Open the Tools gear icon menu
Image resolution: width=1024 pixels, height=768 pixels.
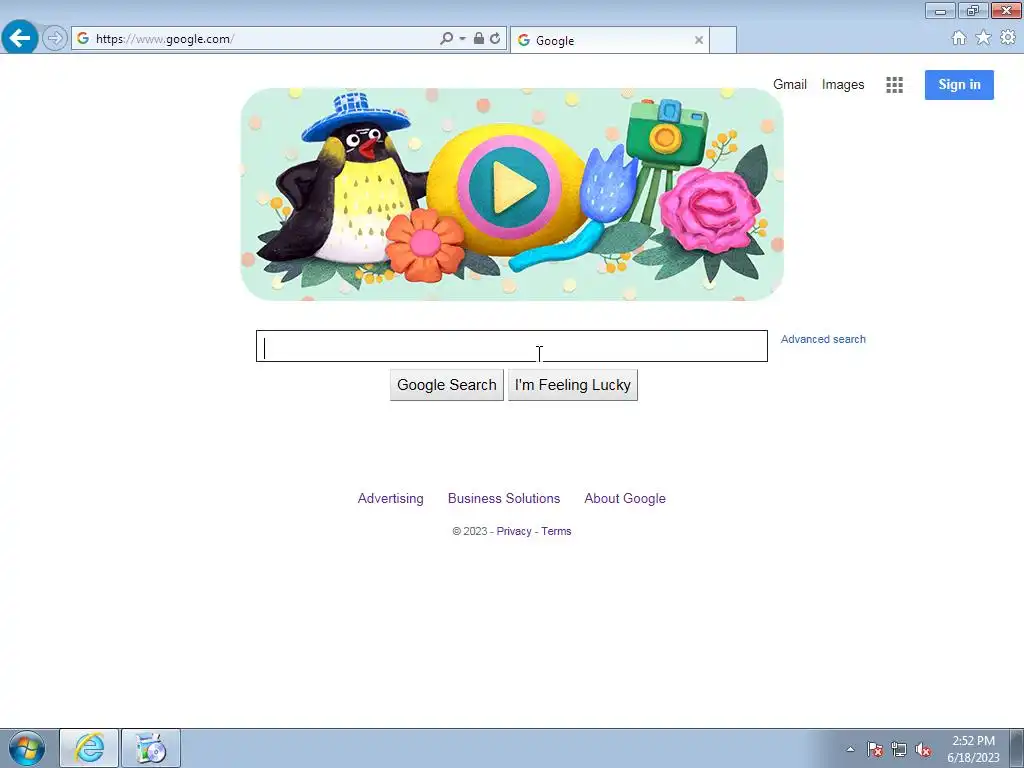coord(1008,38)
